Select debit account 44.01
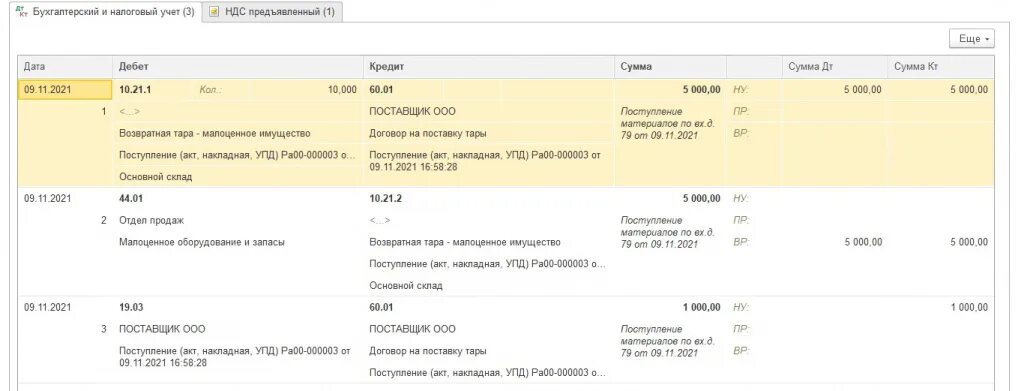 click(x=131, y=198)
